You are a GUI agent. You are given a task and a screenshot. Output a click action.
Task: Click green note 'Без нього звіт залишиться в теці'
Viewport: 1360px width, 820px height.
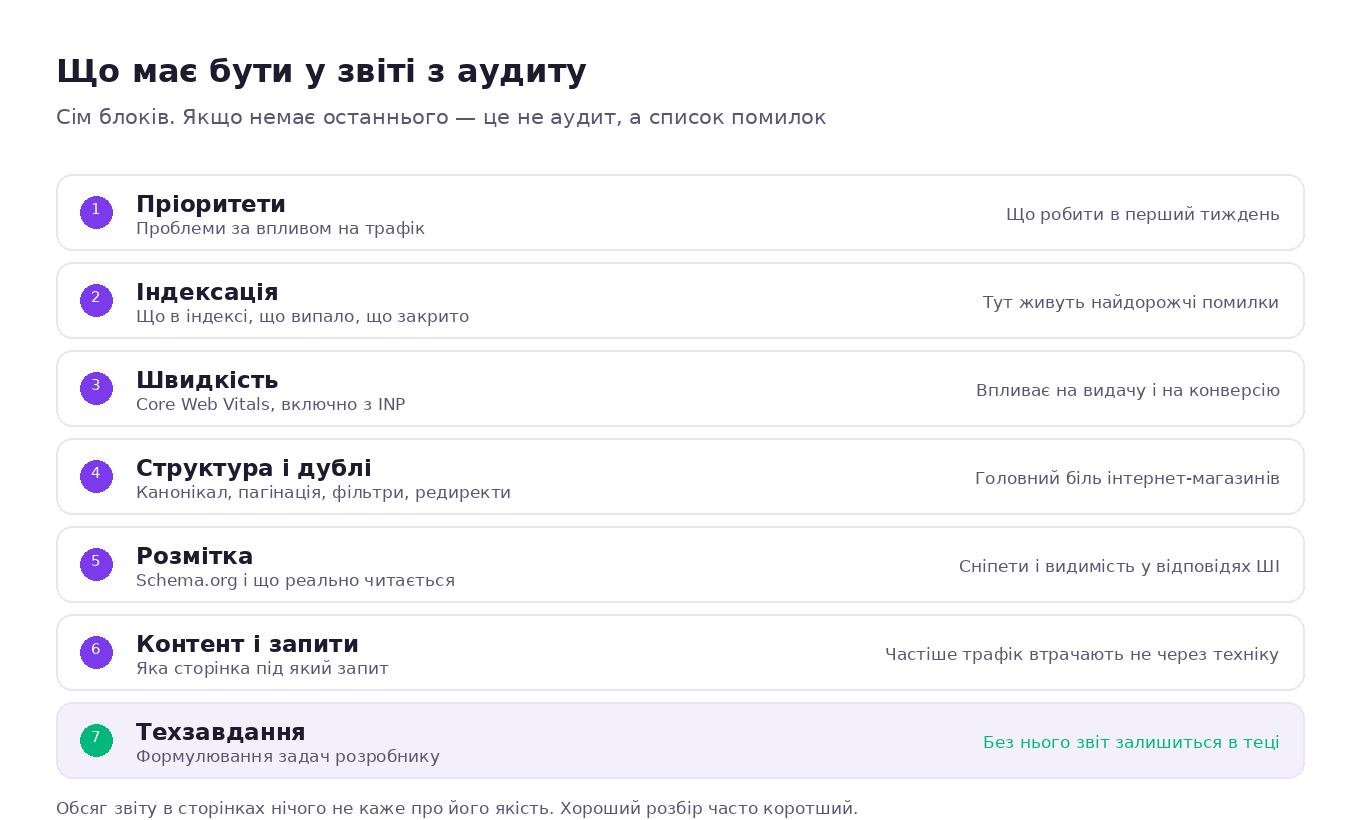pos(1131,743)
